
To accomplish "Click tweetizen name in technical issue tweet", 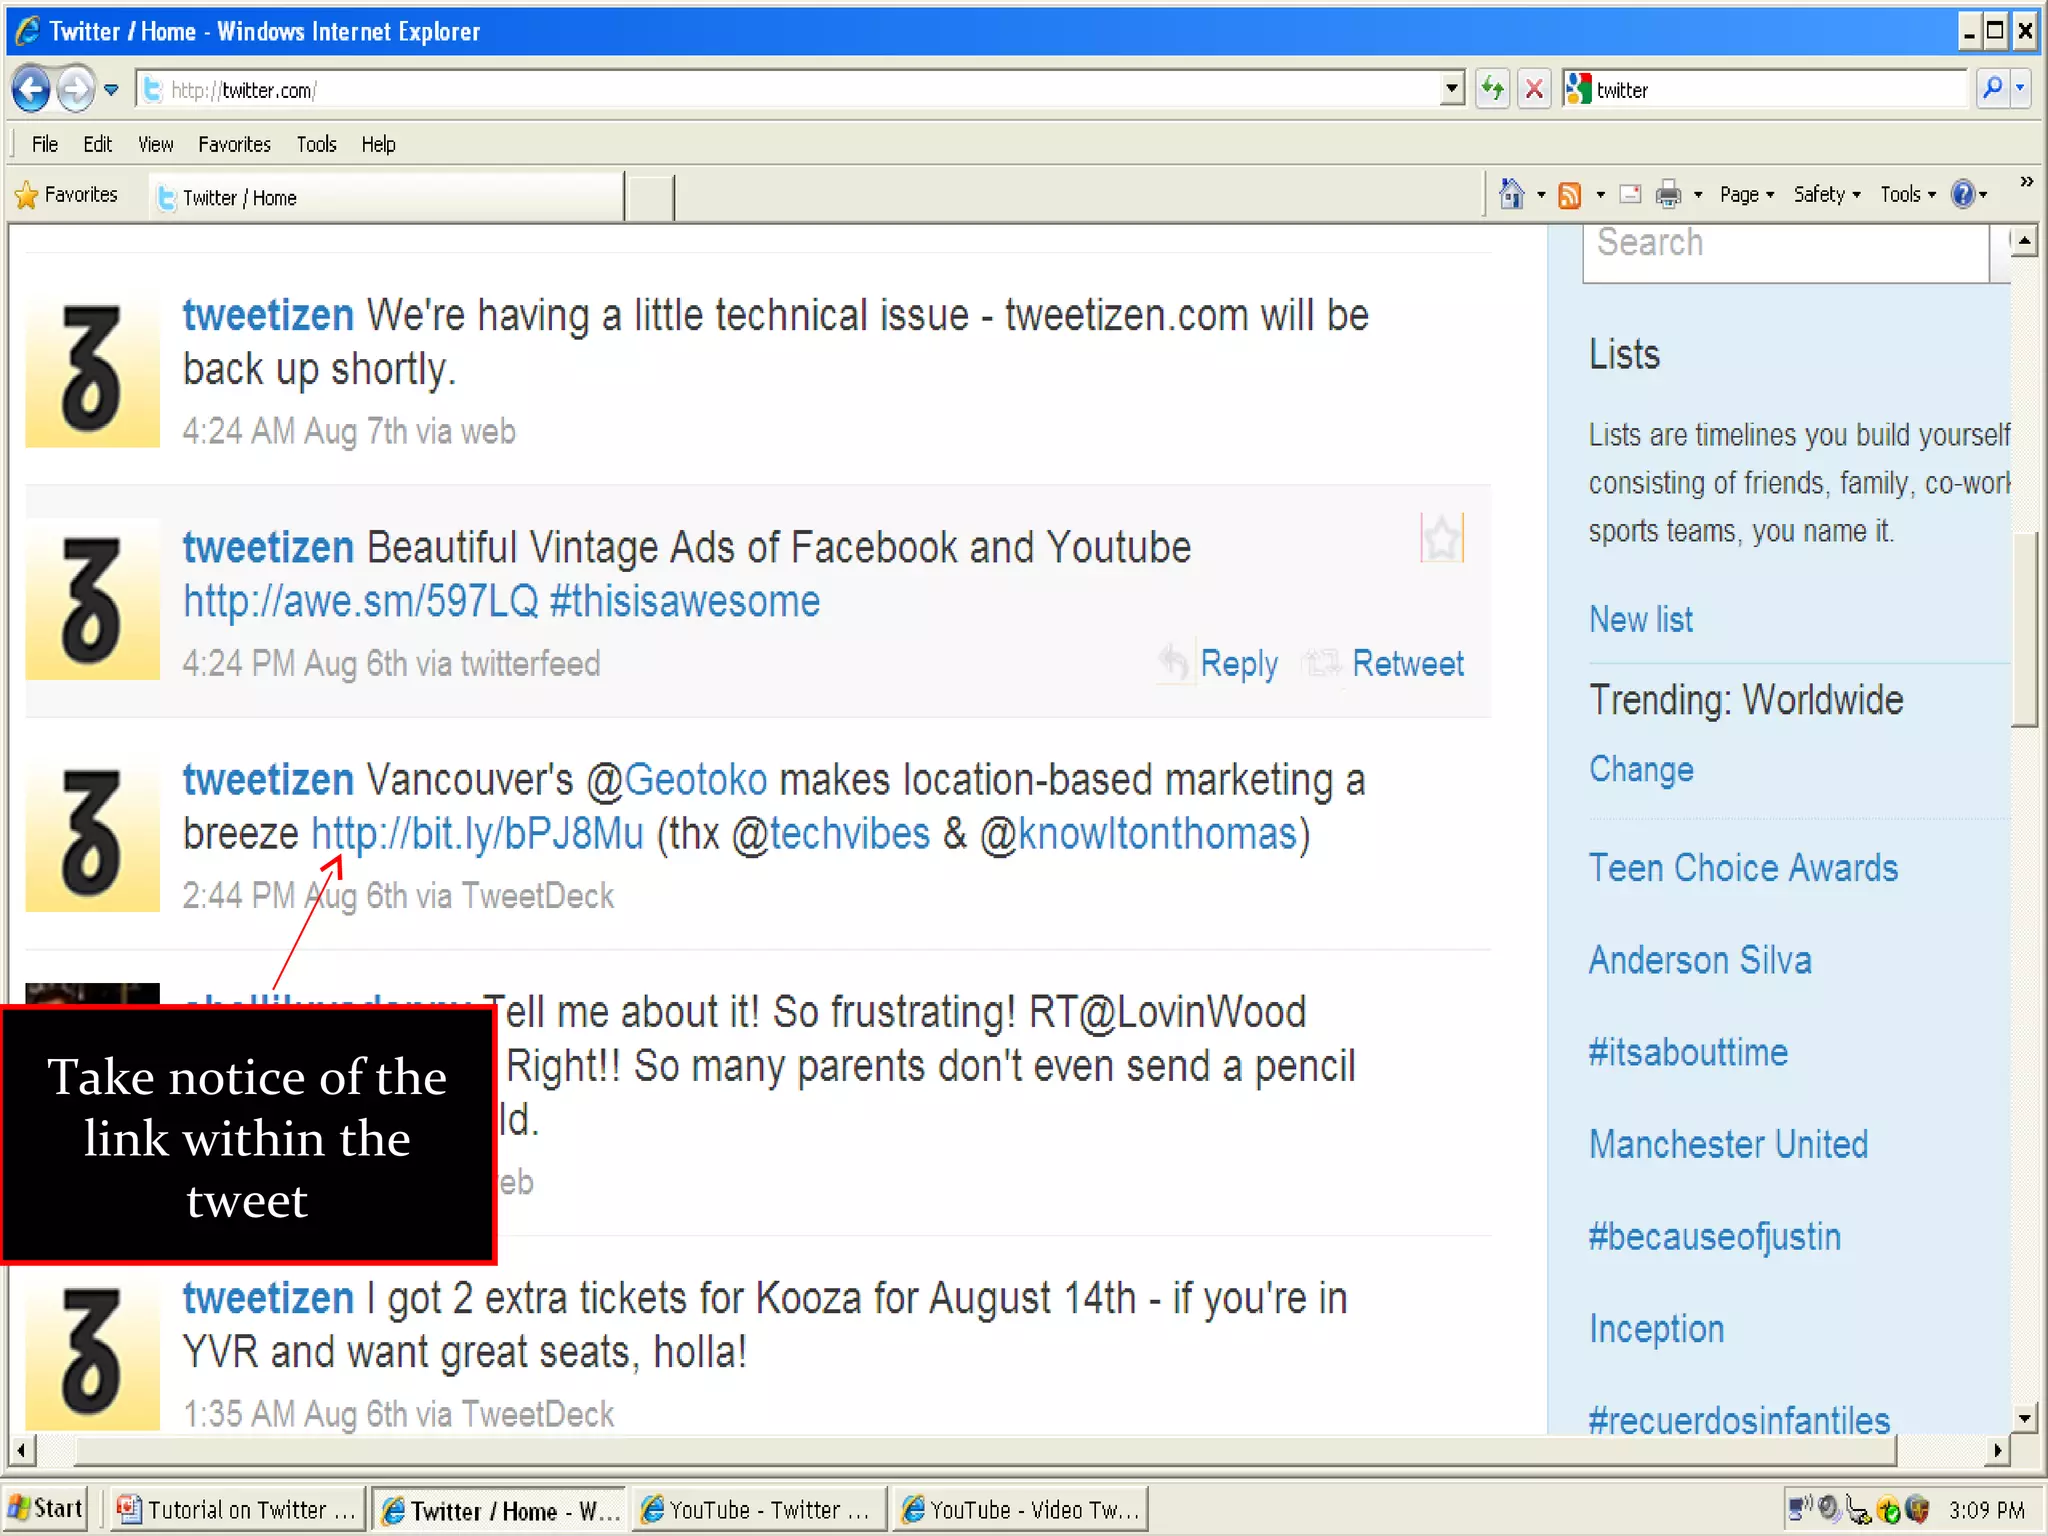I will pos(268,316).
